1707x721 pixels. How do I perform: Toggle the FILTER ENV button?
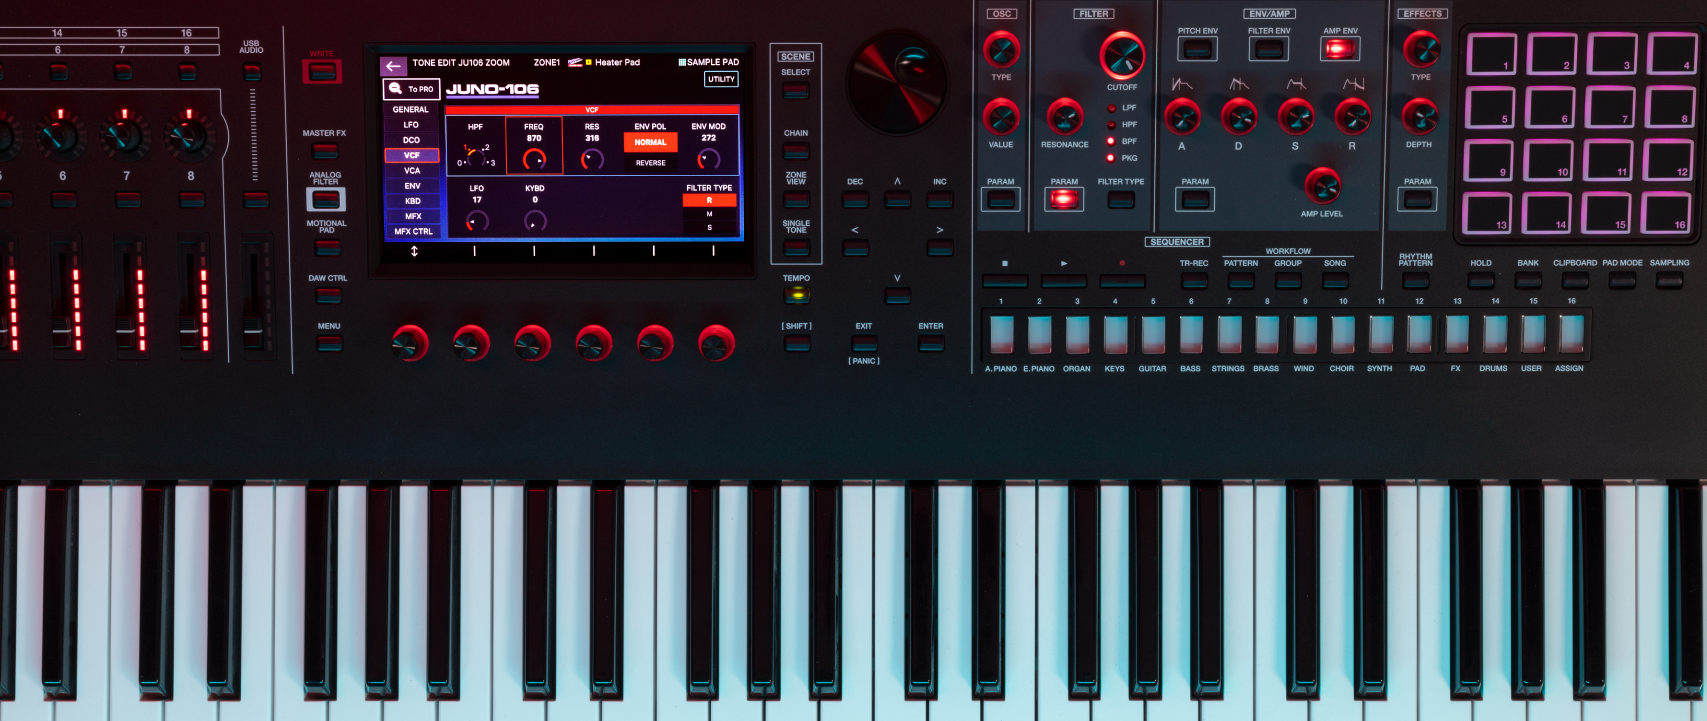[x=1268, y=48]
